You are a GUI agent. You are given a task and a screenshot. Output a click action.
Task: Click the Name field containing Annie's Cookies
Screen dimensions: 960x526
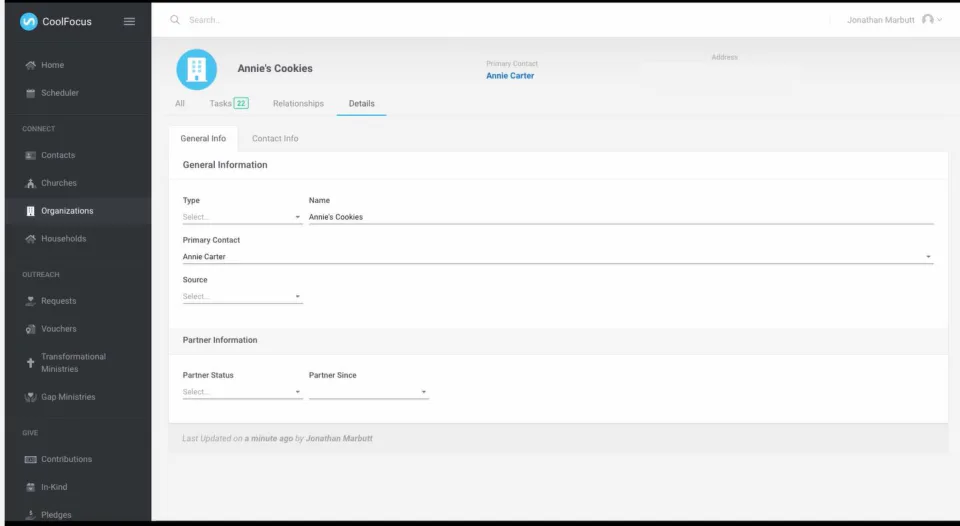[621, 217]
